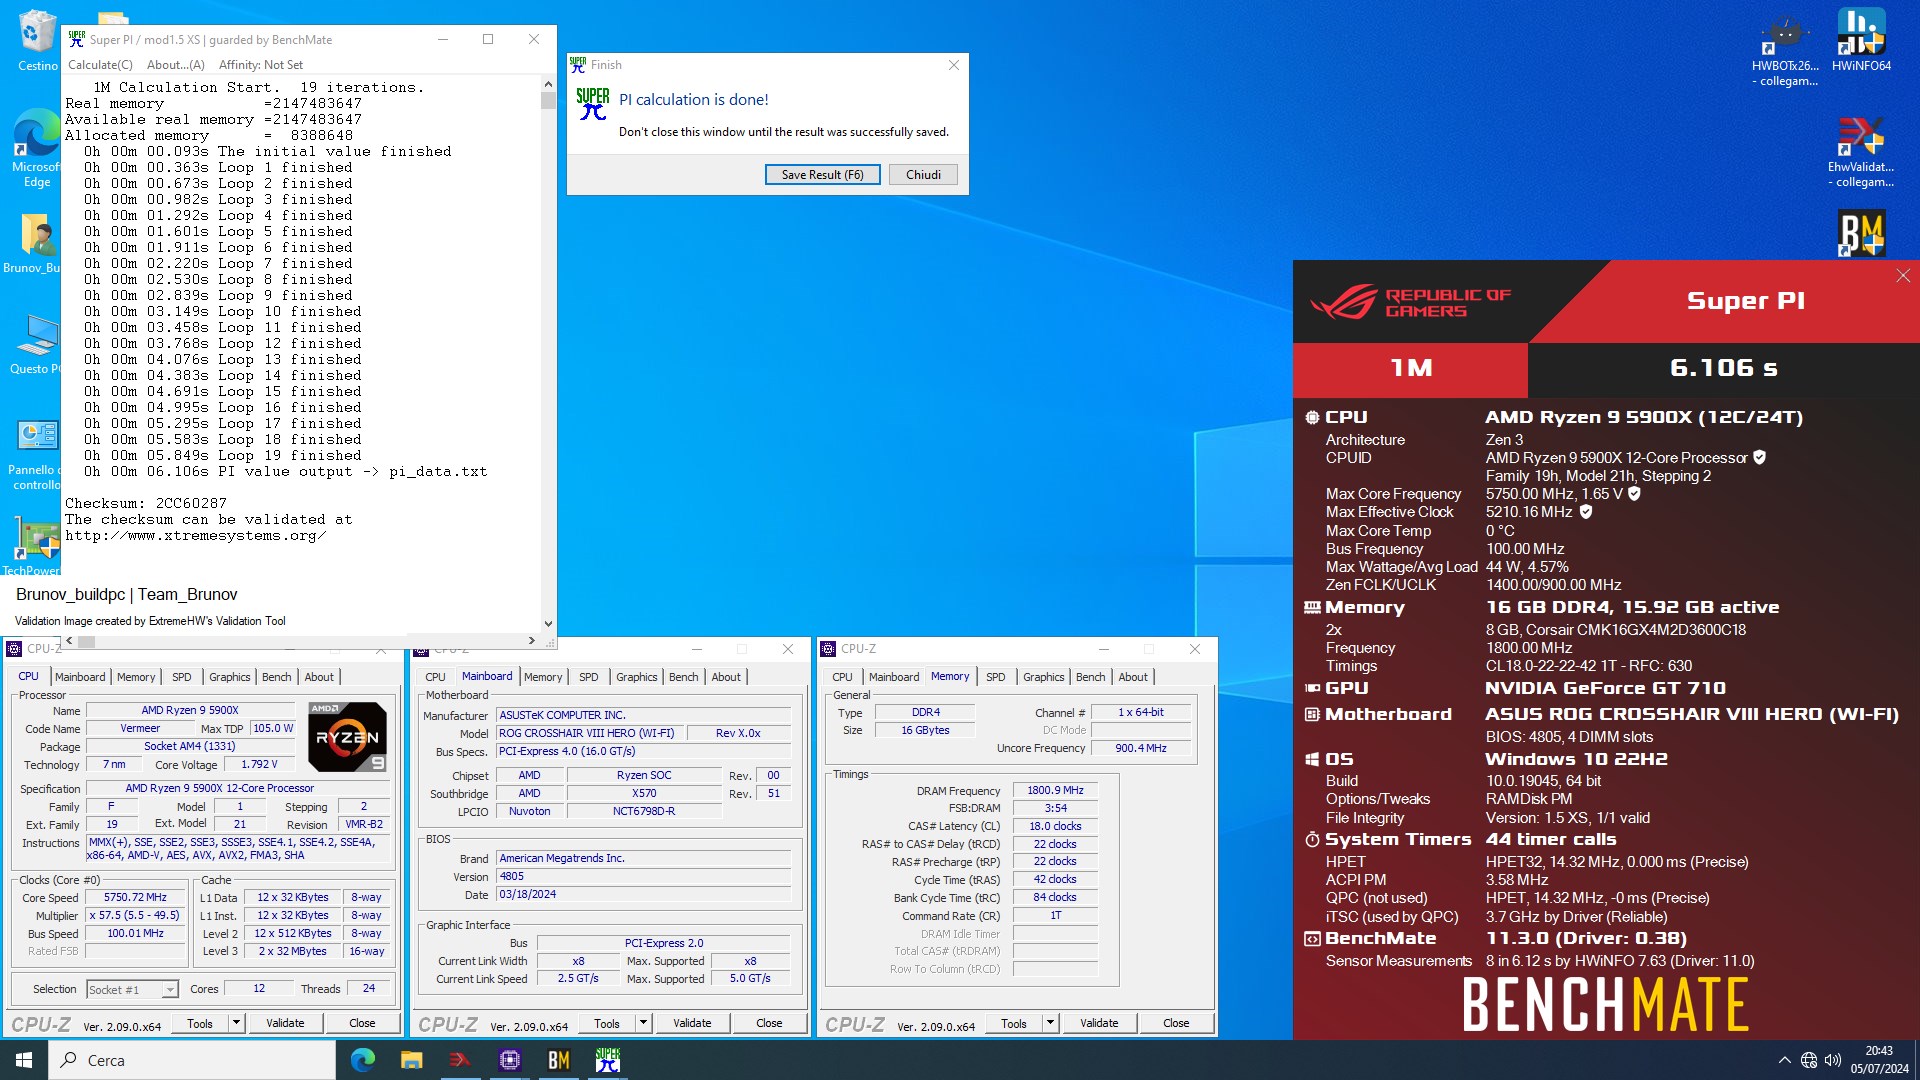
Task: Click Checksum: 2CC60287 line in Super PI
Action: [146, 503]
